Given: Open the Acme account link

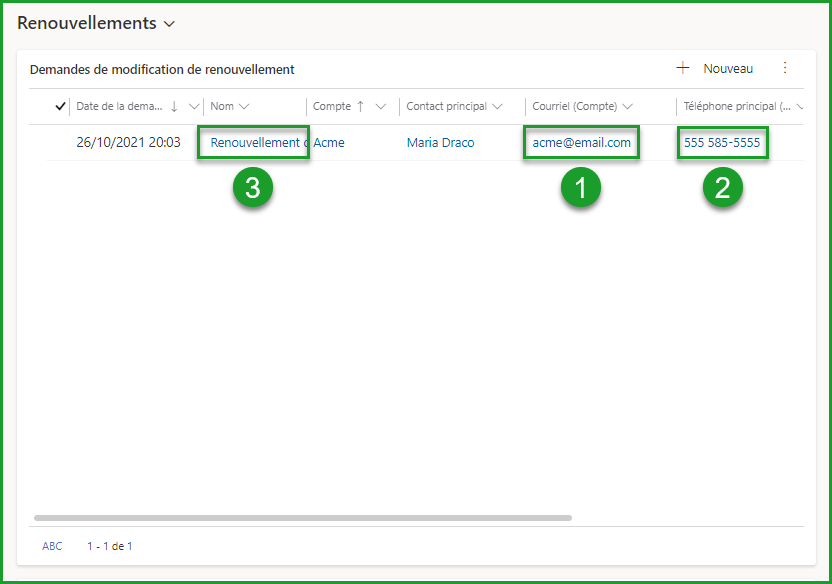Looking at the screenshot, I should (x=329, y=143).
